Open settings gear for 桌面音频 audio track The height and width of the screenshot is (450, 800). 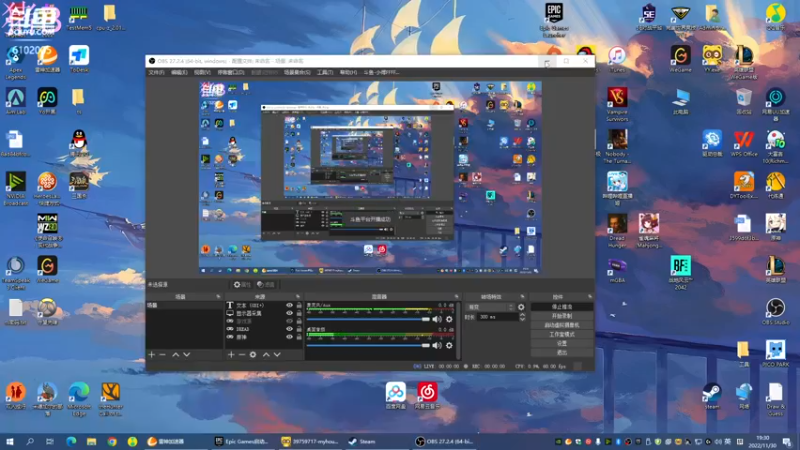point(449,345)
